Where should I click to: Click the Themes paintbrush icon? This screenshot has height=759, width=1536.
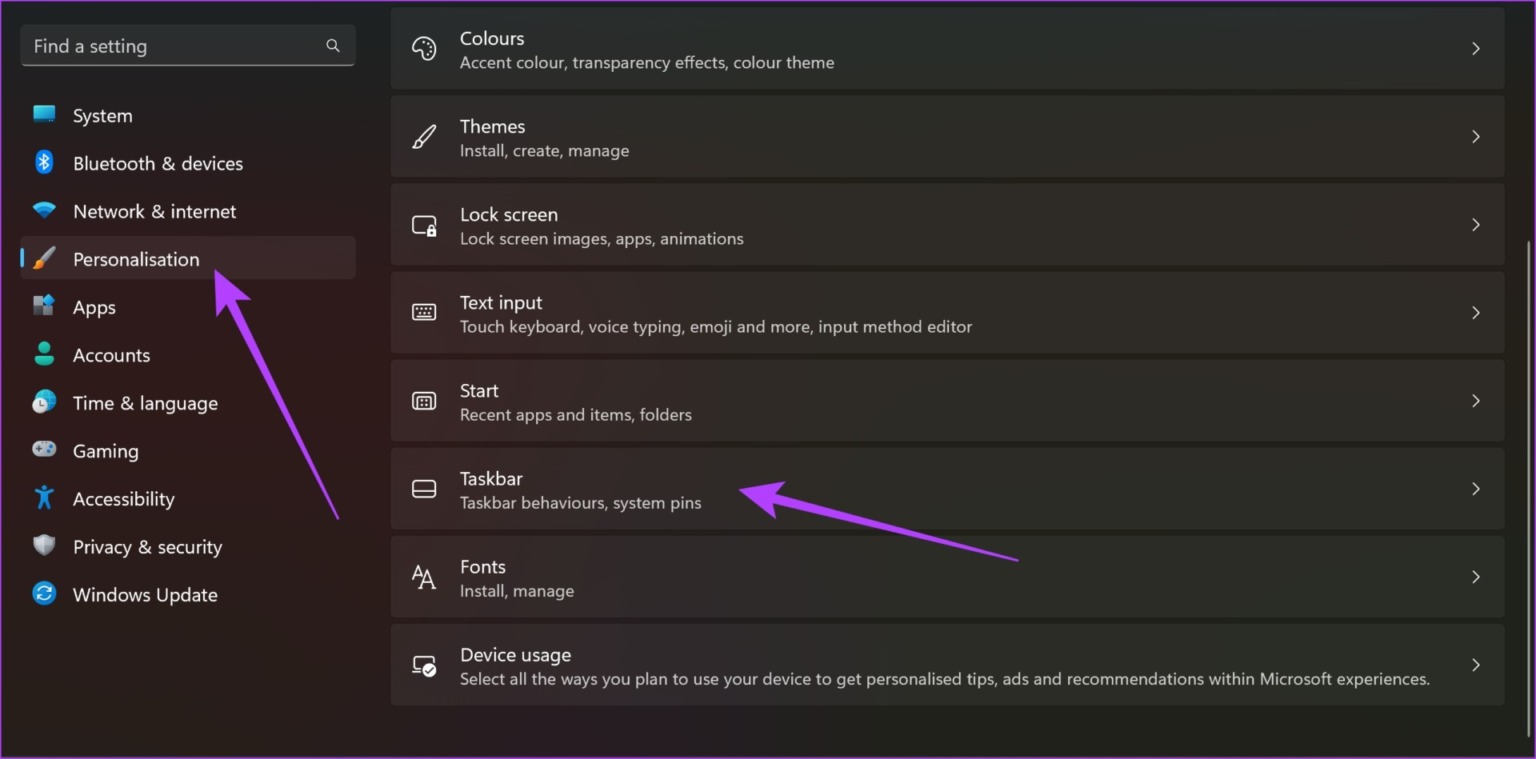pos(424,137)
